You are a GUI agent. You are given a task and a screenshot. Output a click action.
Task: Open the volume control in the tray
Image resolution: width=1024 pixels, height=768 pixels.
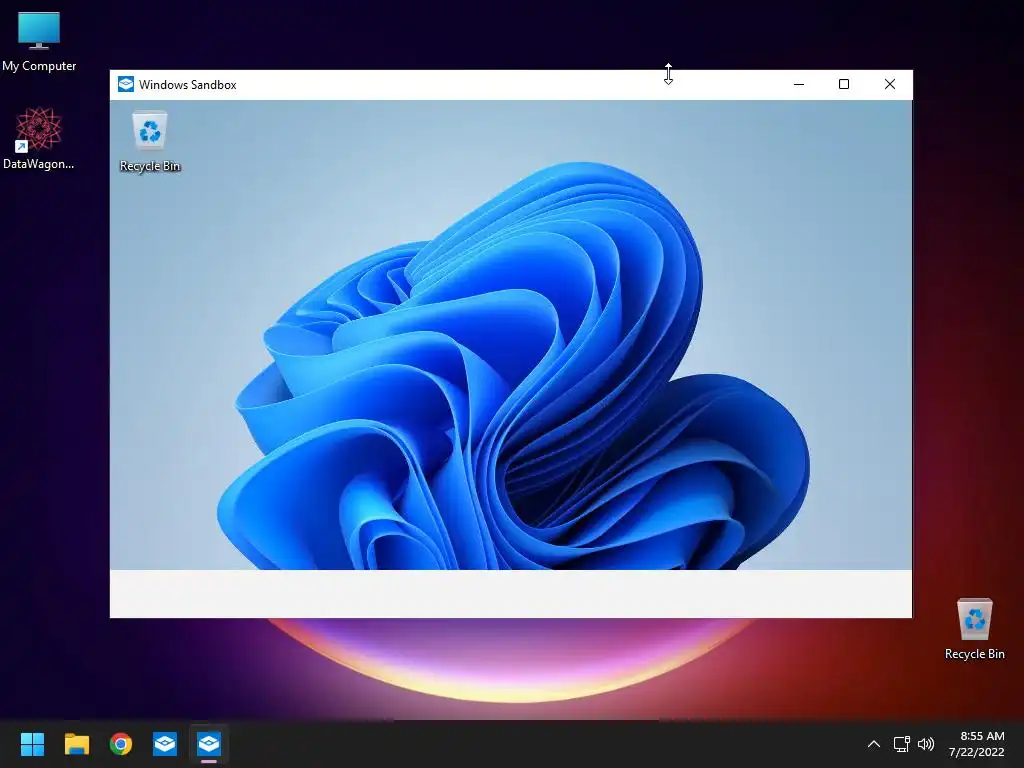[926, 744]
